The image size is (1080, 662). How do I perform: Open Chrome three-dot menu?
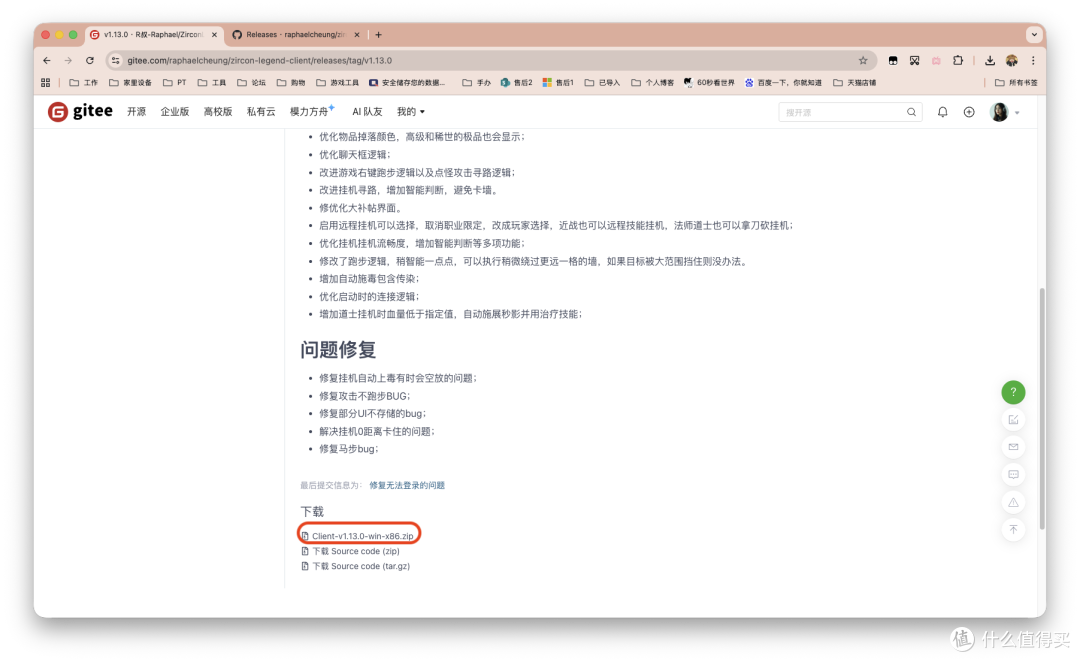click(1033, 61)
